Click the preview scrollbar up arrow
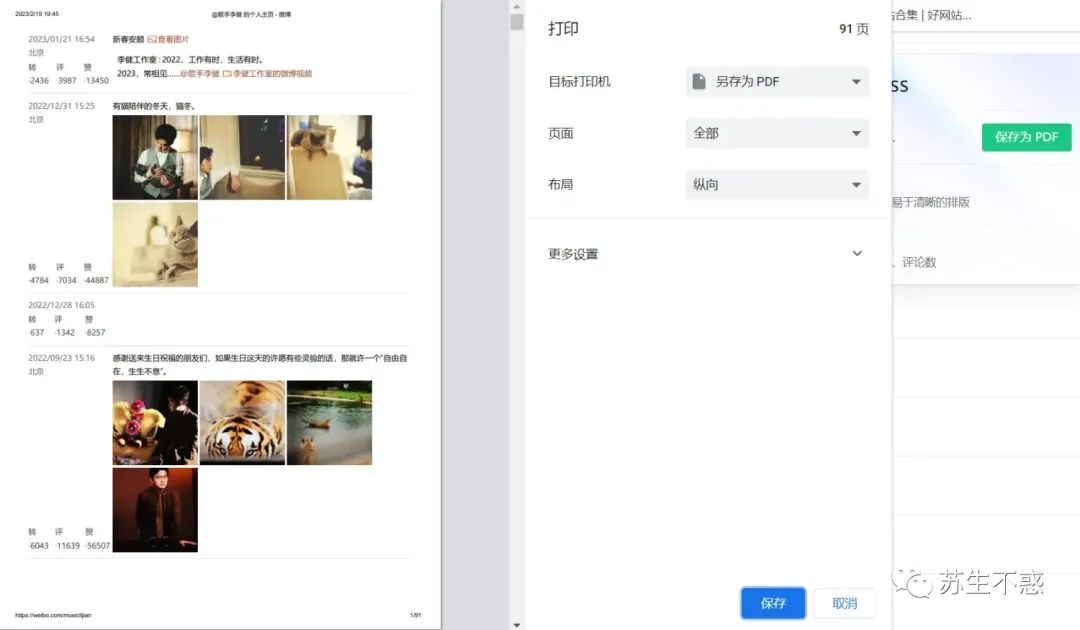The width and height of the screenshot is (1080, 630). point(517,6)
